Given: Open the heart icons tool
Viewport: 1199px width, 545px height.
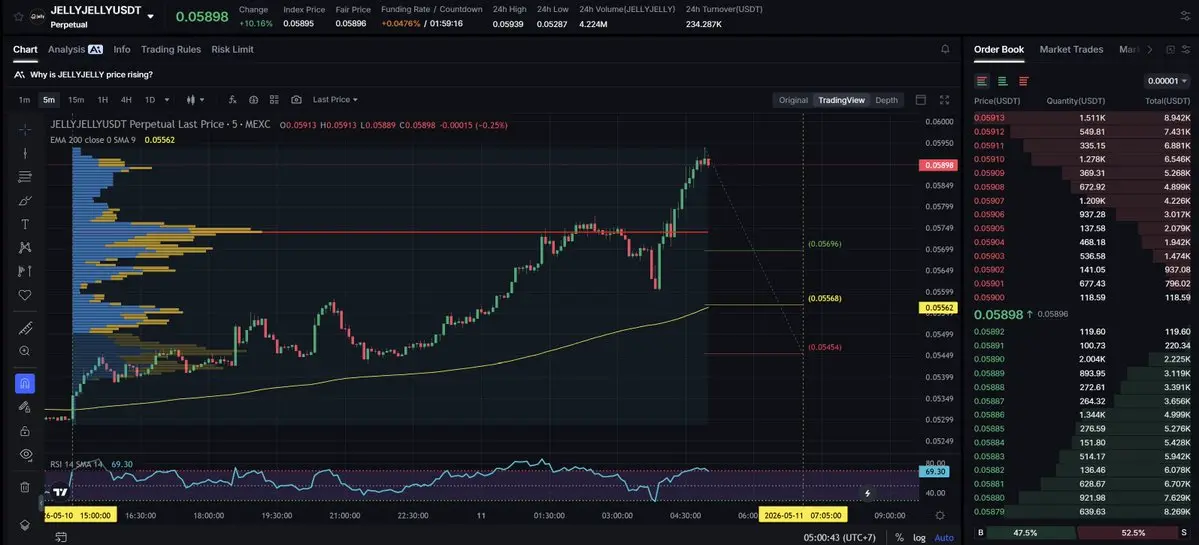Looking at the screenshot, I should [24, 294].
